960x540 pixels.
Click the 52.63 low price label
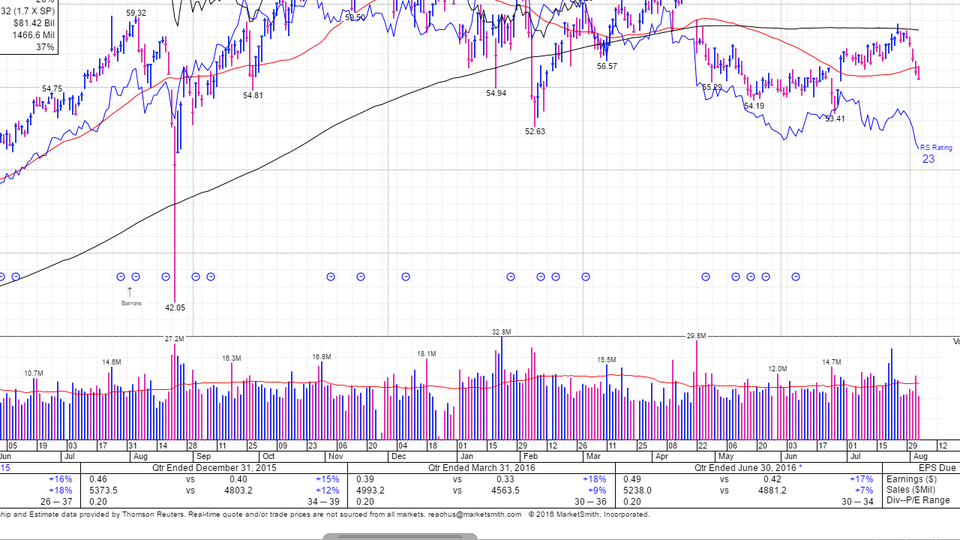[x=534, y=131]
